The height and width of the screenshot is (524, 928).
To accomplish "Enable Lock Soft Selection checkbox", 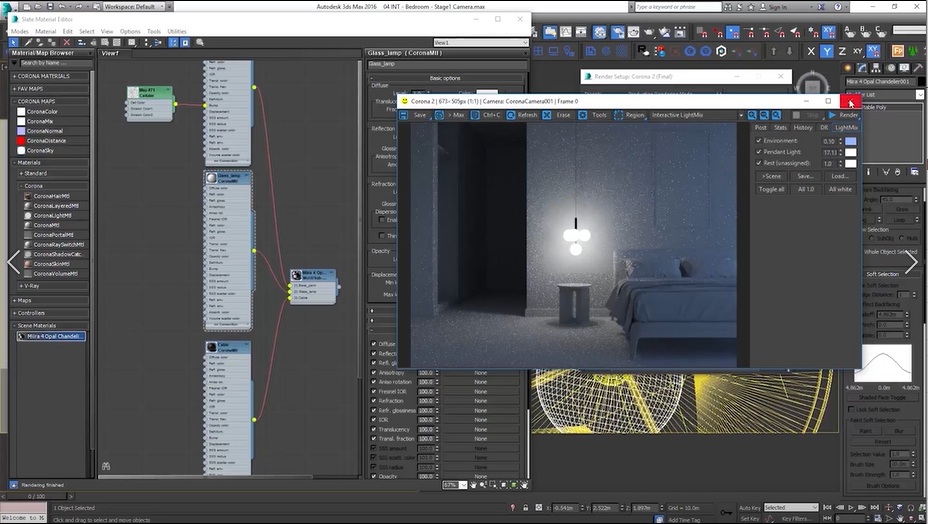I will pyautogui.click(x=851, y=410).
